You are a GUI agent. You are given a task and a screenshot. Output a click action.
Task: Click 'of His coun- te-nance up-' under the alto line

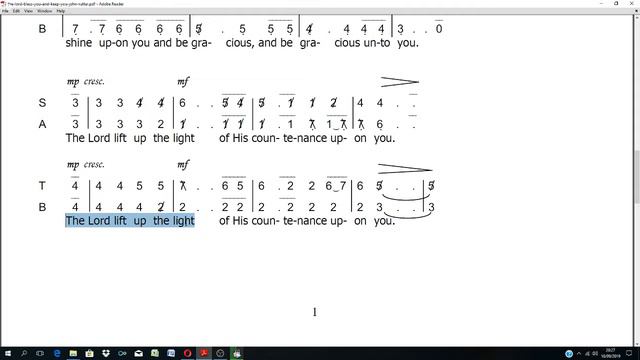pos(283,138)
